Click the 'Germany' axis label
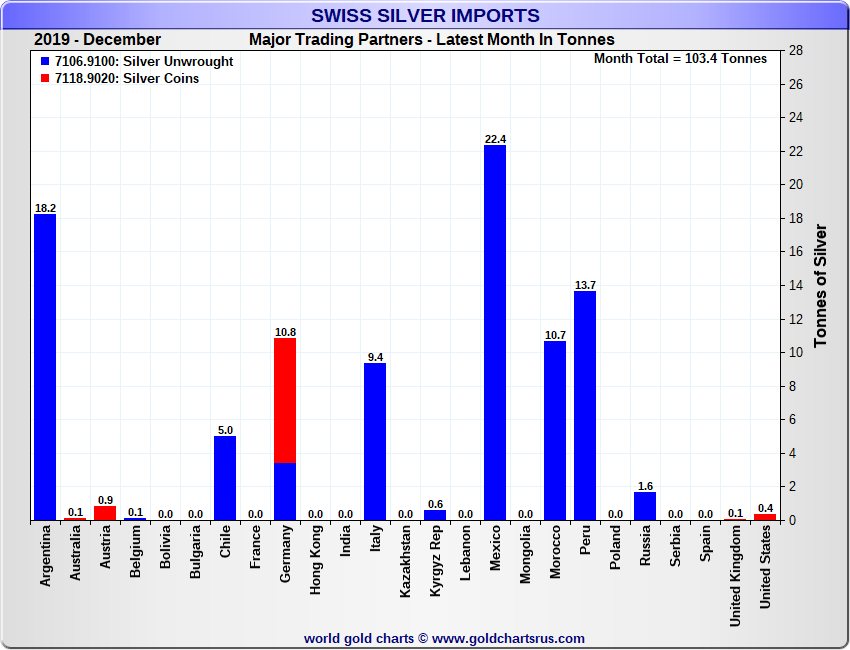The height and width of the screenshot is (650, 850). click(285, 554)
